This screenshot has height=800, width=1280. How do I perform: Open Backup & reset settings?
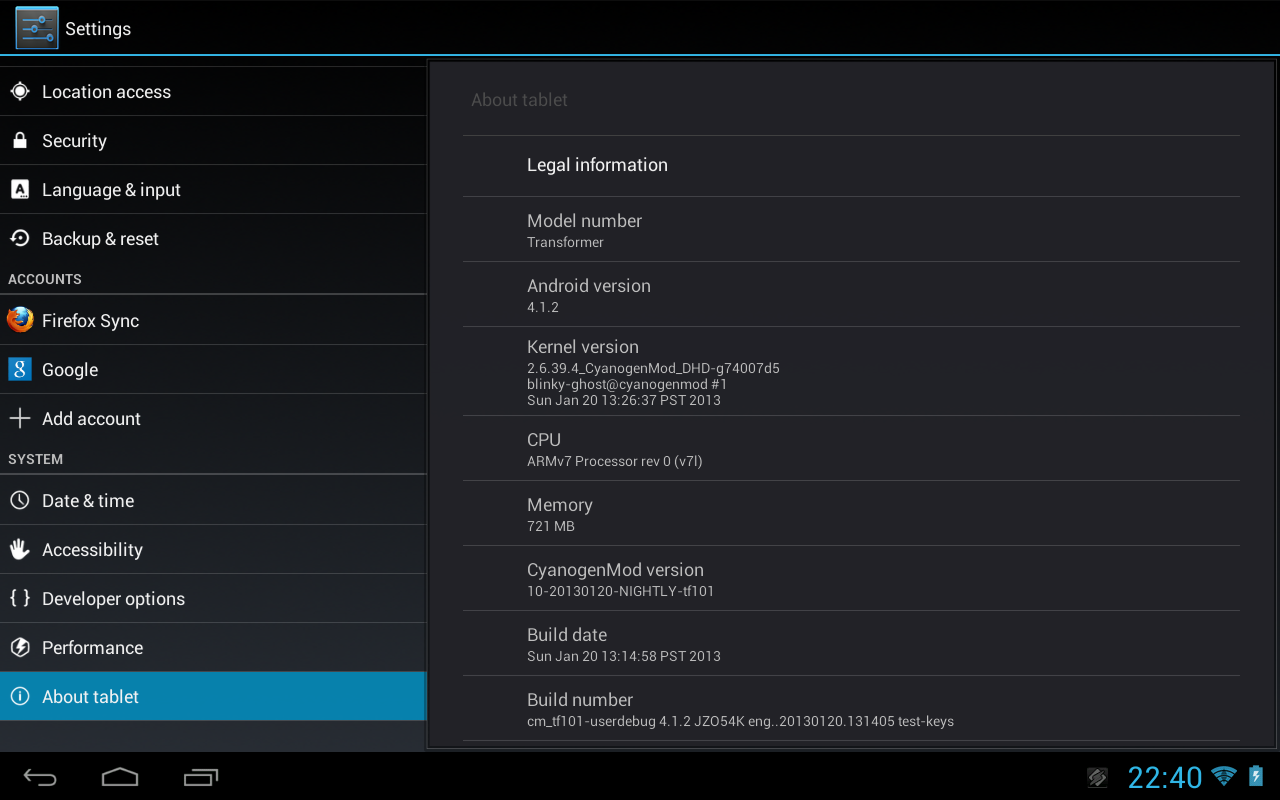tap(213, 239)
